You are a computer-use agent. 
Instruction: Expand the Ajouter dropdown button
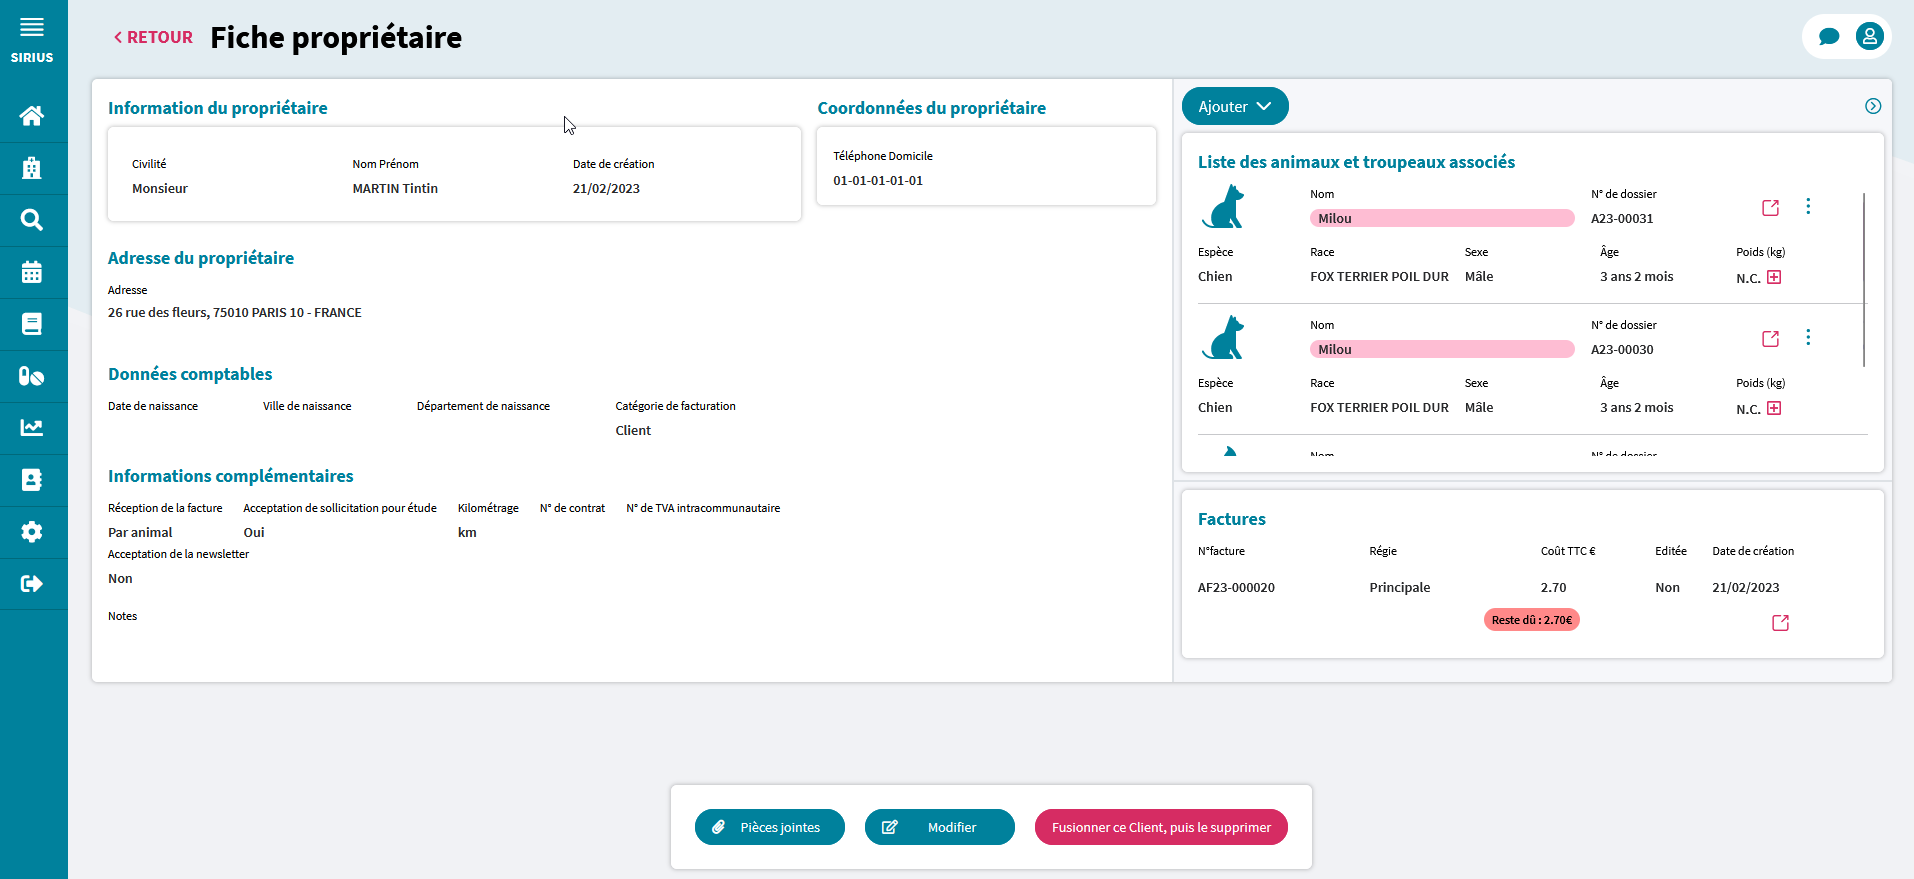pos(1235,106)
